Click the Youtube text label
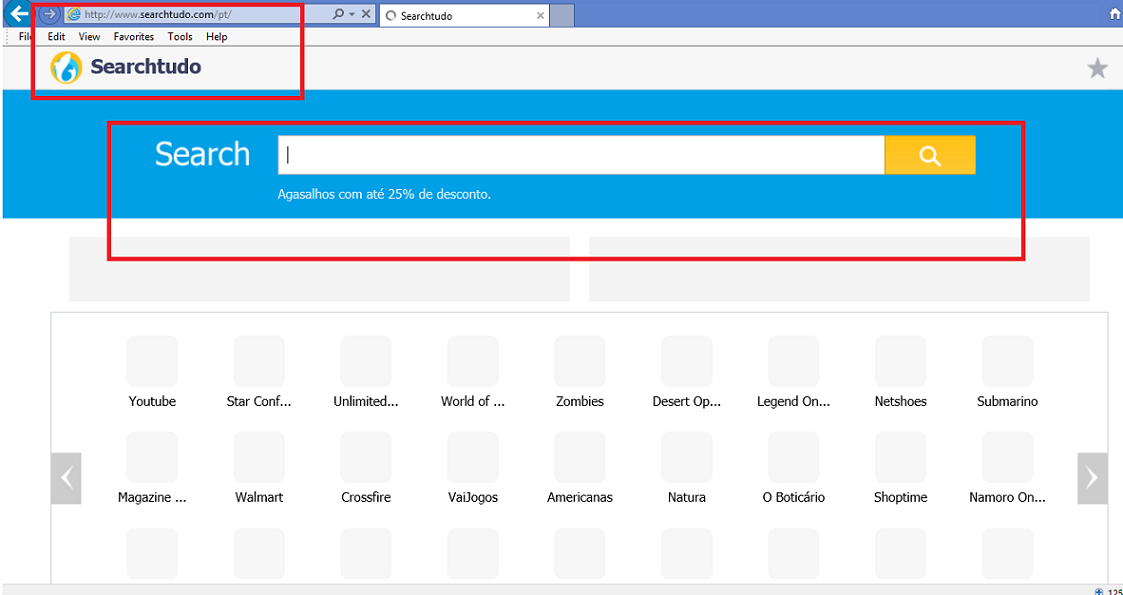 pos(152,401)
